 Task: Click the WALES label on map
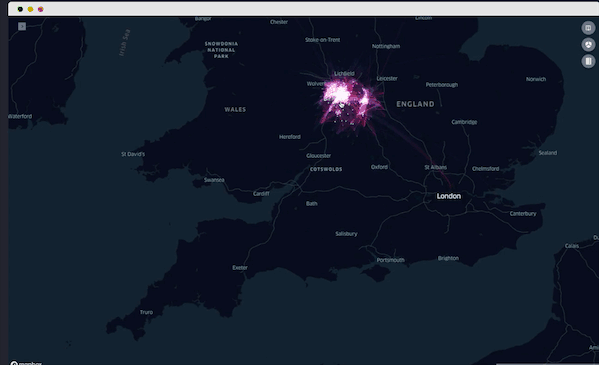[x=235, y=110]
